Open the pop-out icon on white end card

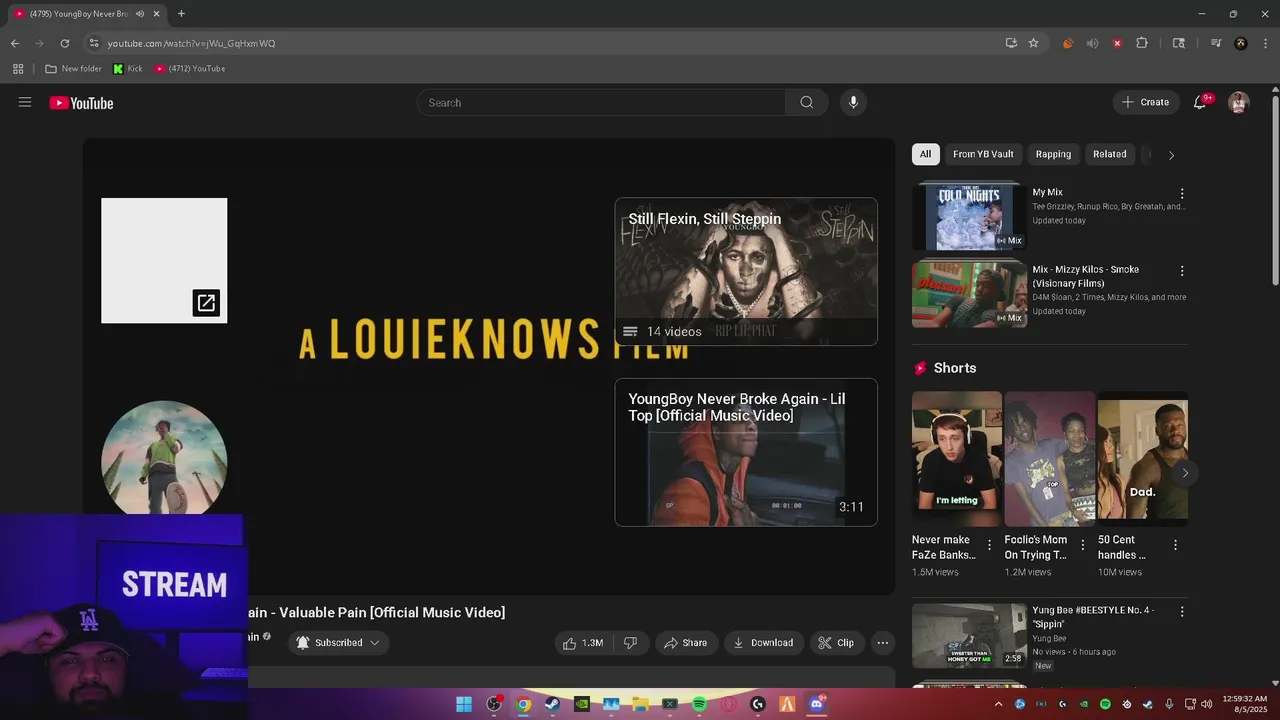[206, 303]
